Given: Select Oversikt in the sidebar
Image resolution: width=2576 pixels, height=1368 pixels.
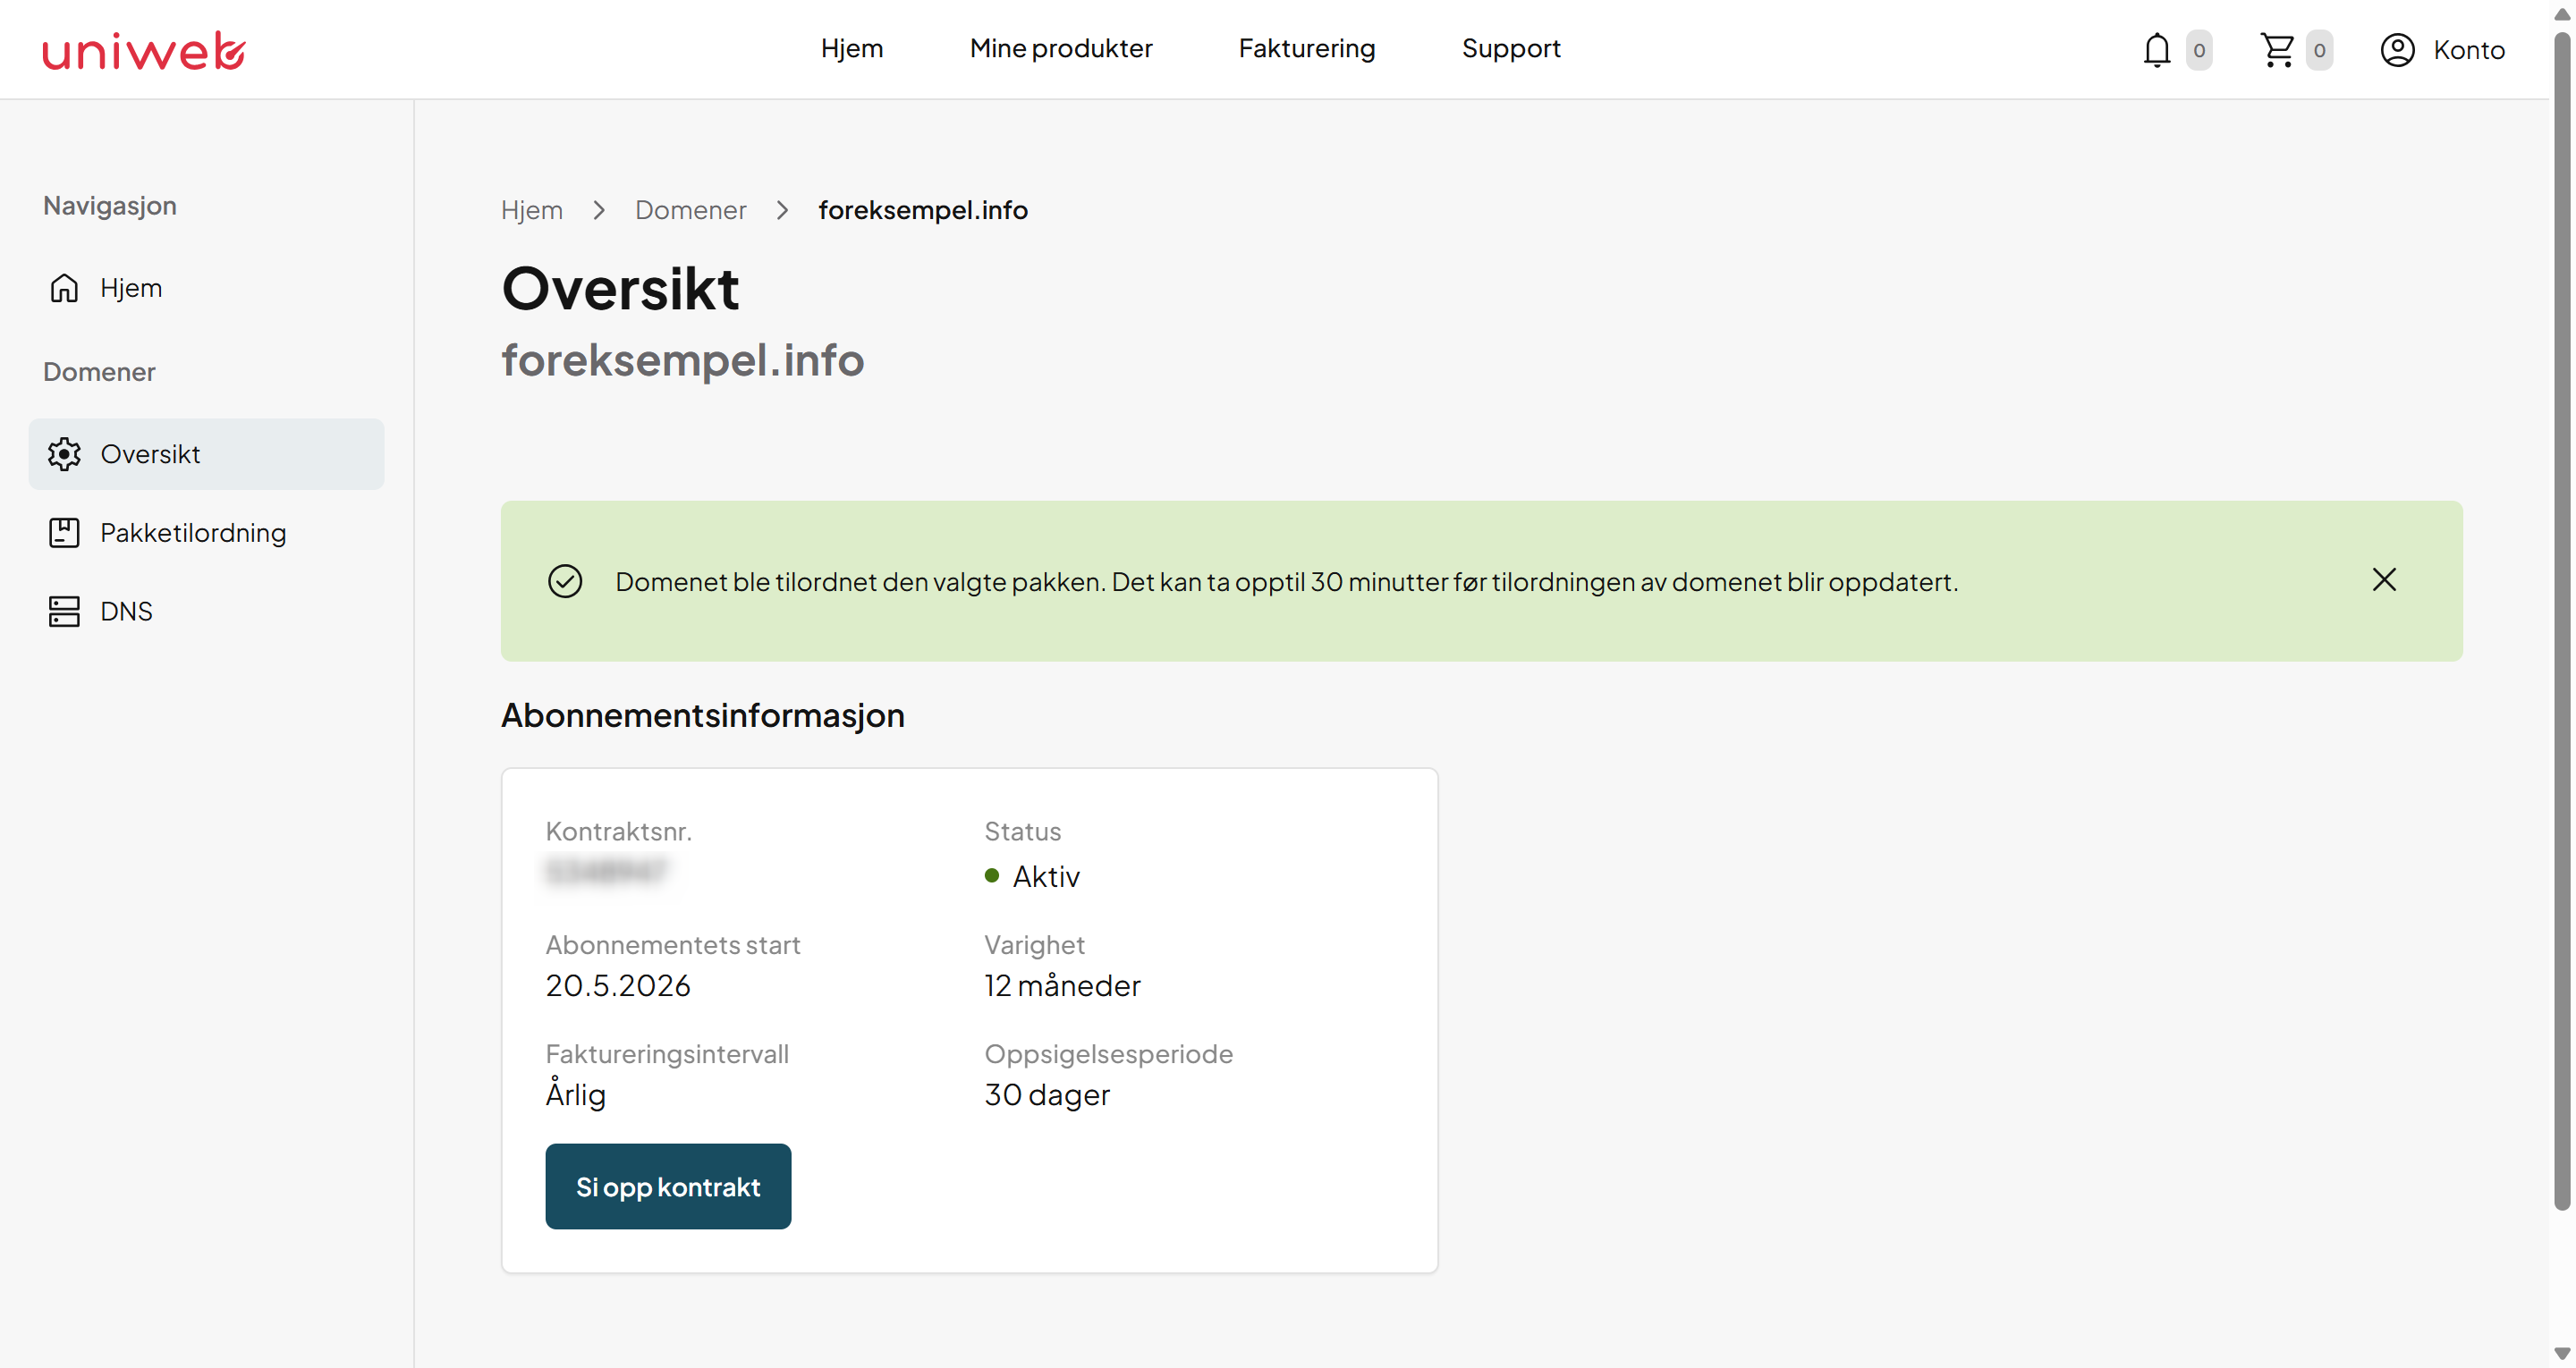Looking at the screenshot, I should click(206, 454).
